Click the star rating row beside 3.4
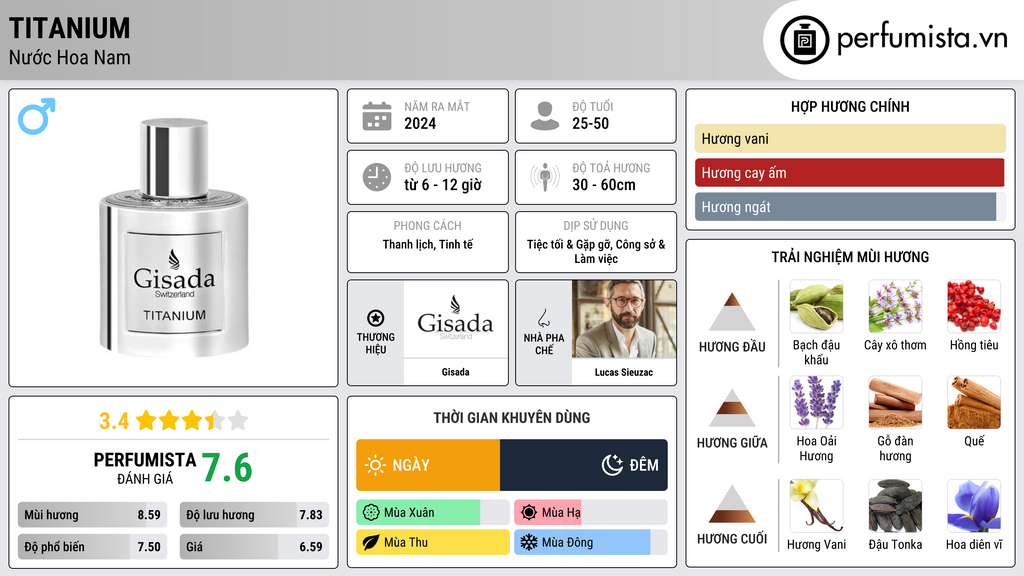Screen dimensions: 1024x576 click(x=192, y=421)
